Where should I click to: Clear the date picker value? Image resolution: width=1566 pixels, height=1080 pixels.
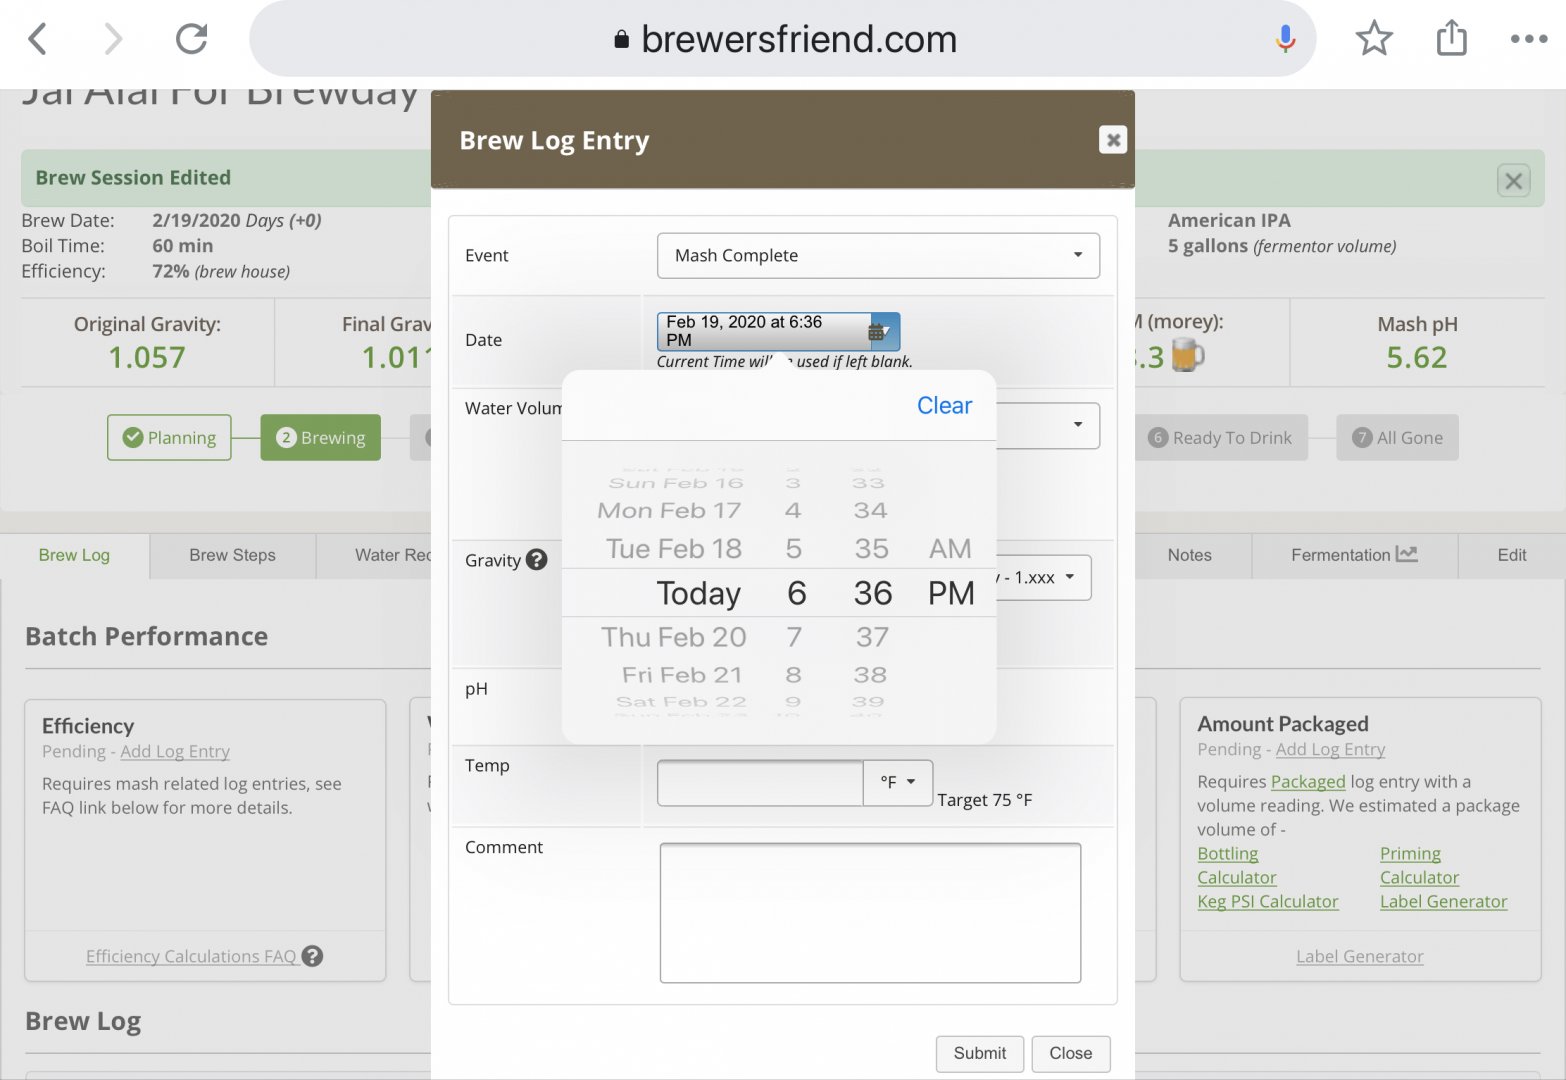click(944, 405)
